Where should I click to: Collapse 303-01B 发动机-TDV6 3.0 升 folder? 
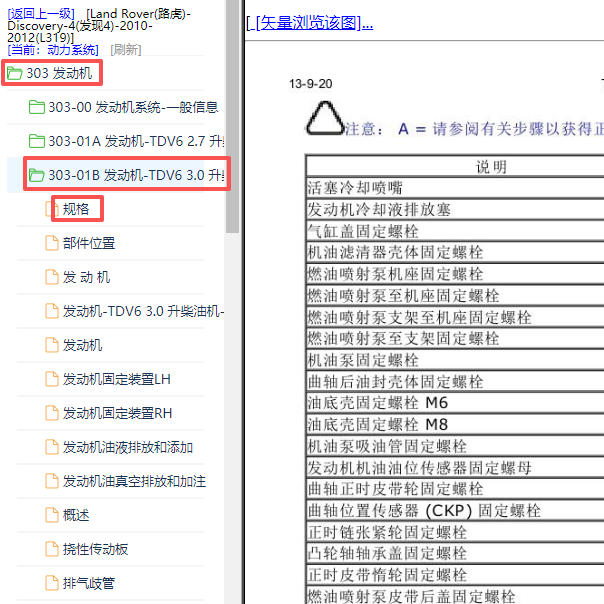(136, 175)
